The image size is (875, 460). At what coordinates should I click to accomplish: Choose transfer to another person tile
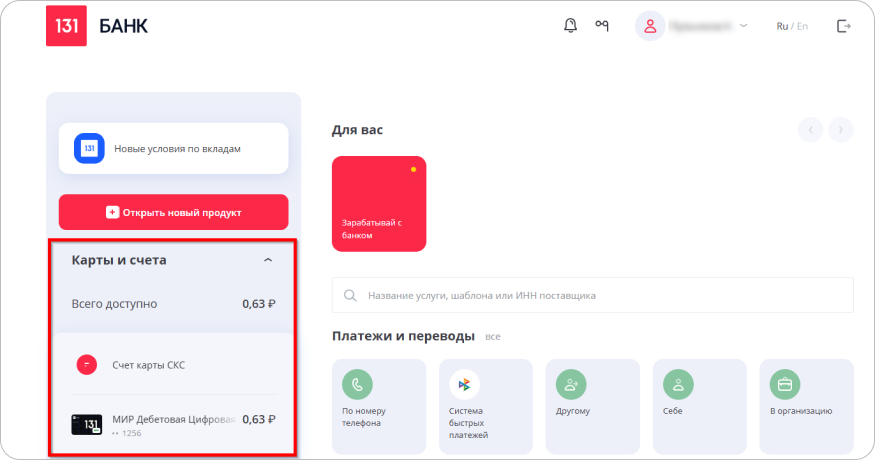571,384
